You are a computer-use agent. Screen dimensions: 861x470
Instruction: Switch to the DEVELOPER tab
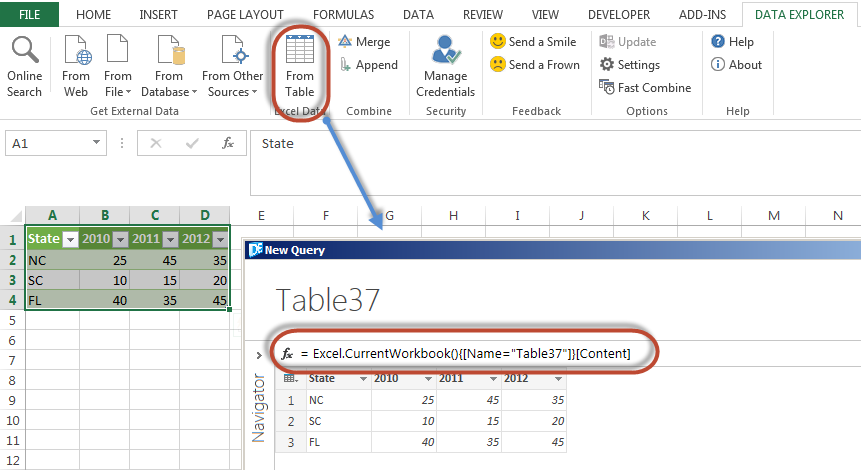[x=619, y=15]
